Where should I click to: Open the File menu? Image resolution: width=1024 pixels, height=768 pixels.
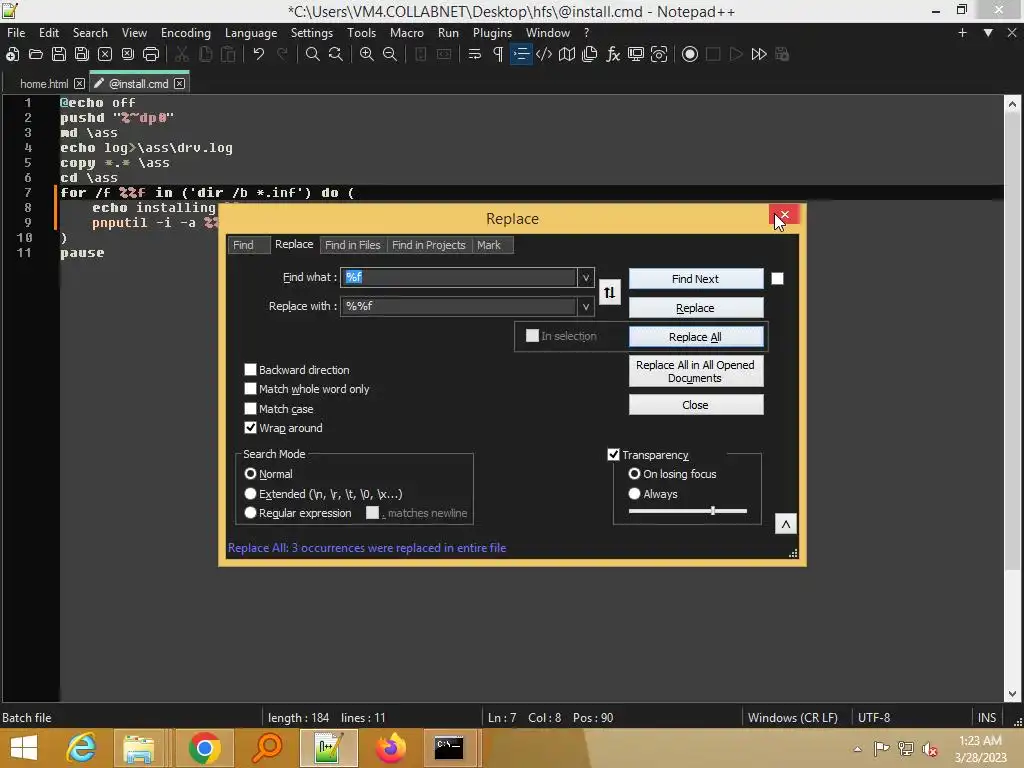[16, 33]
